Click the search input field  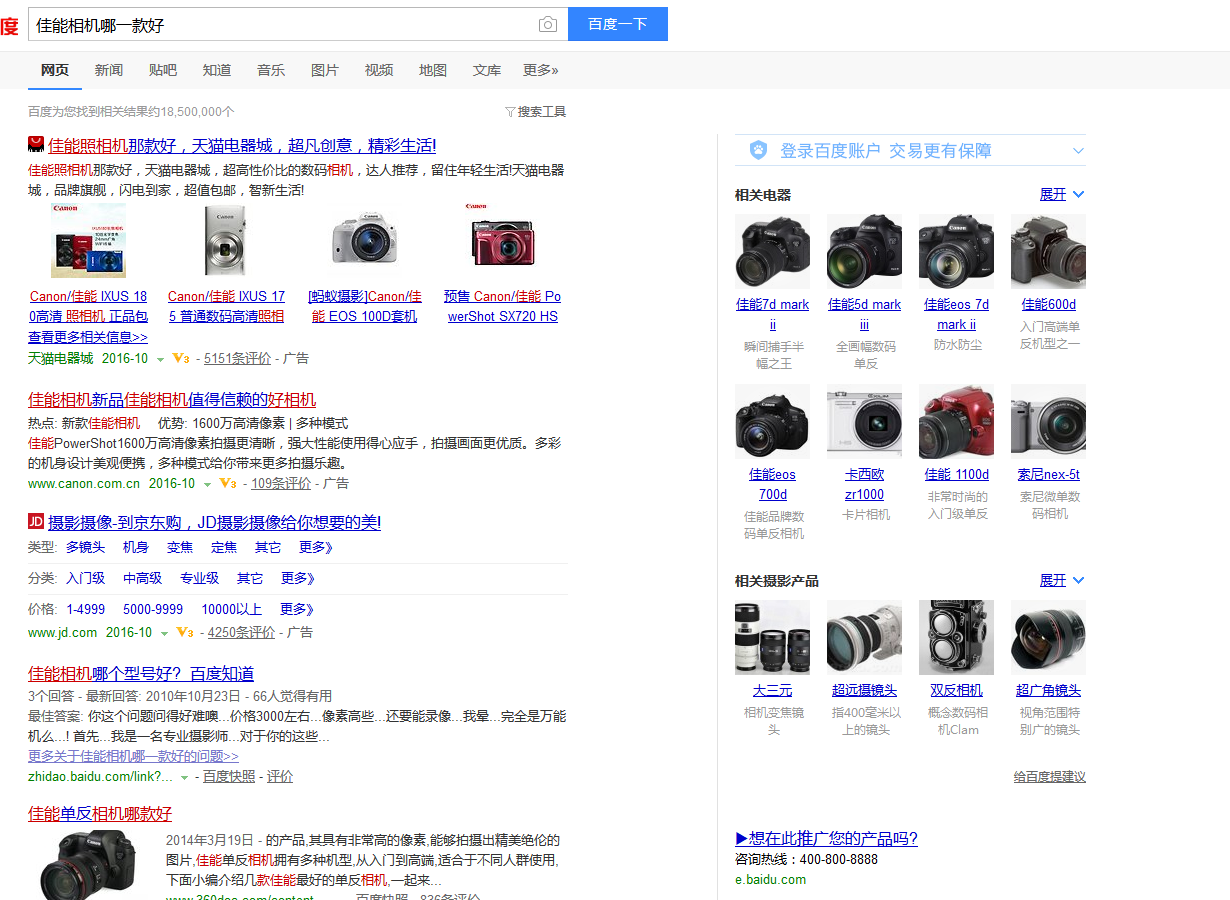pyautogui.click(x=280, y=25)
